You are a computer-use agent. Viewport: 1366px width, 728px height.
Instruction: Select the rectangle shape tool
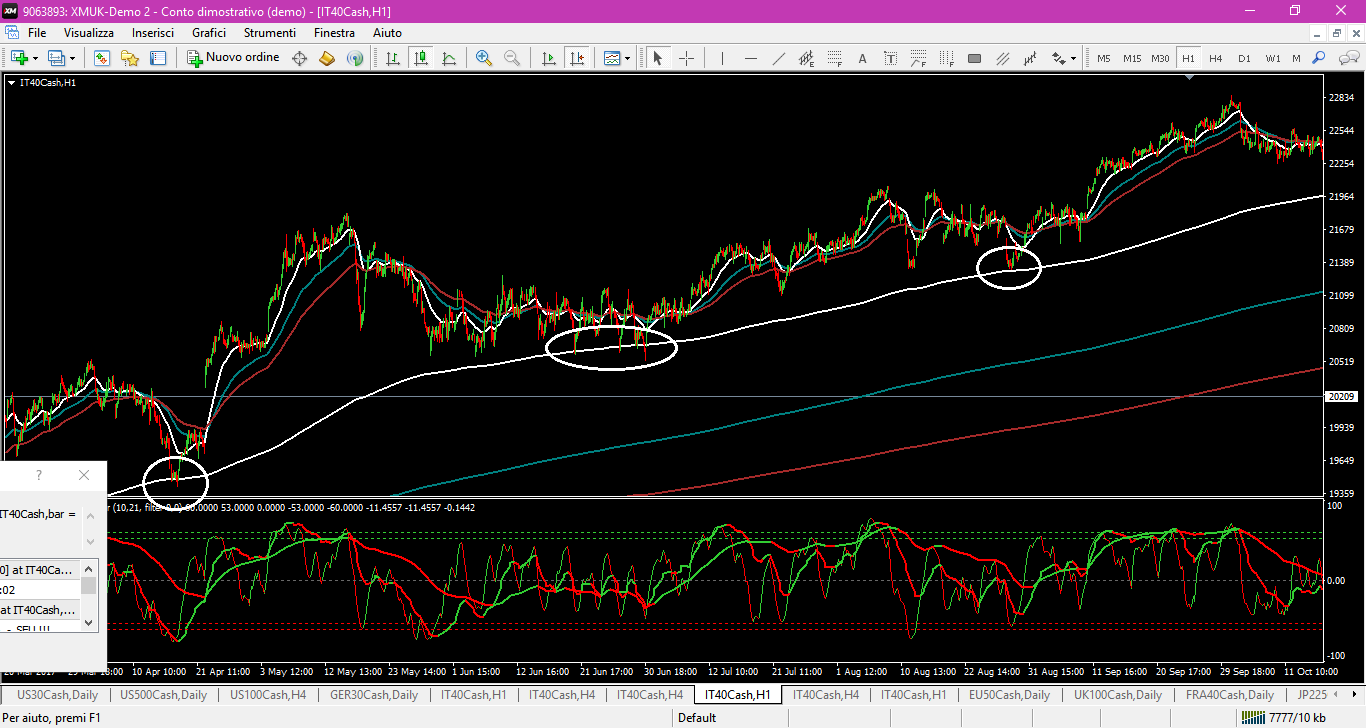coord(975,58)
